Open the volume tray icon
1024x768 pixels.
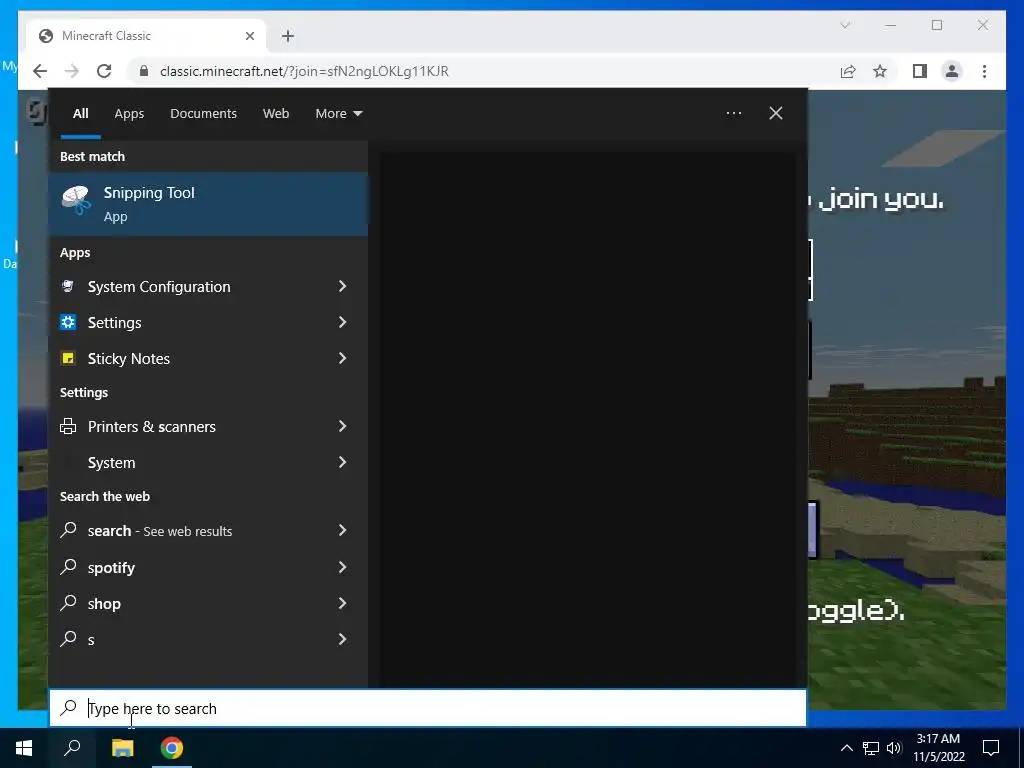point(894,748)
